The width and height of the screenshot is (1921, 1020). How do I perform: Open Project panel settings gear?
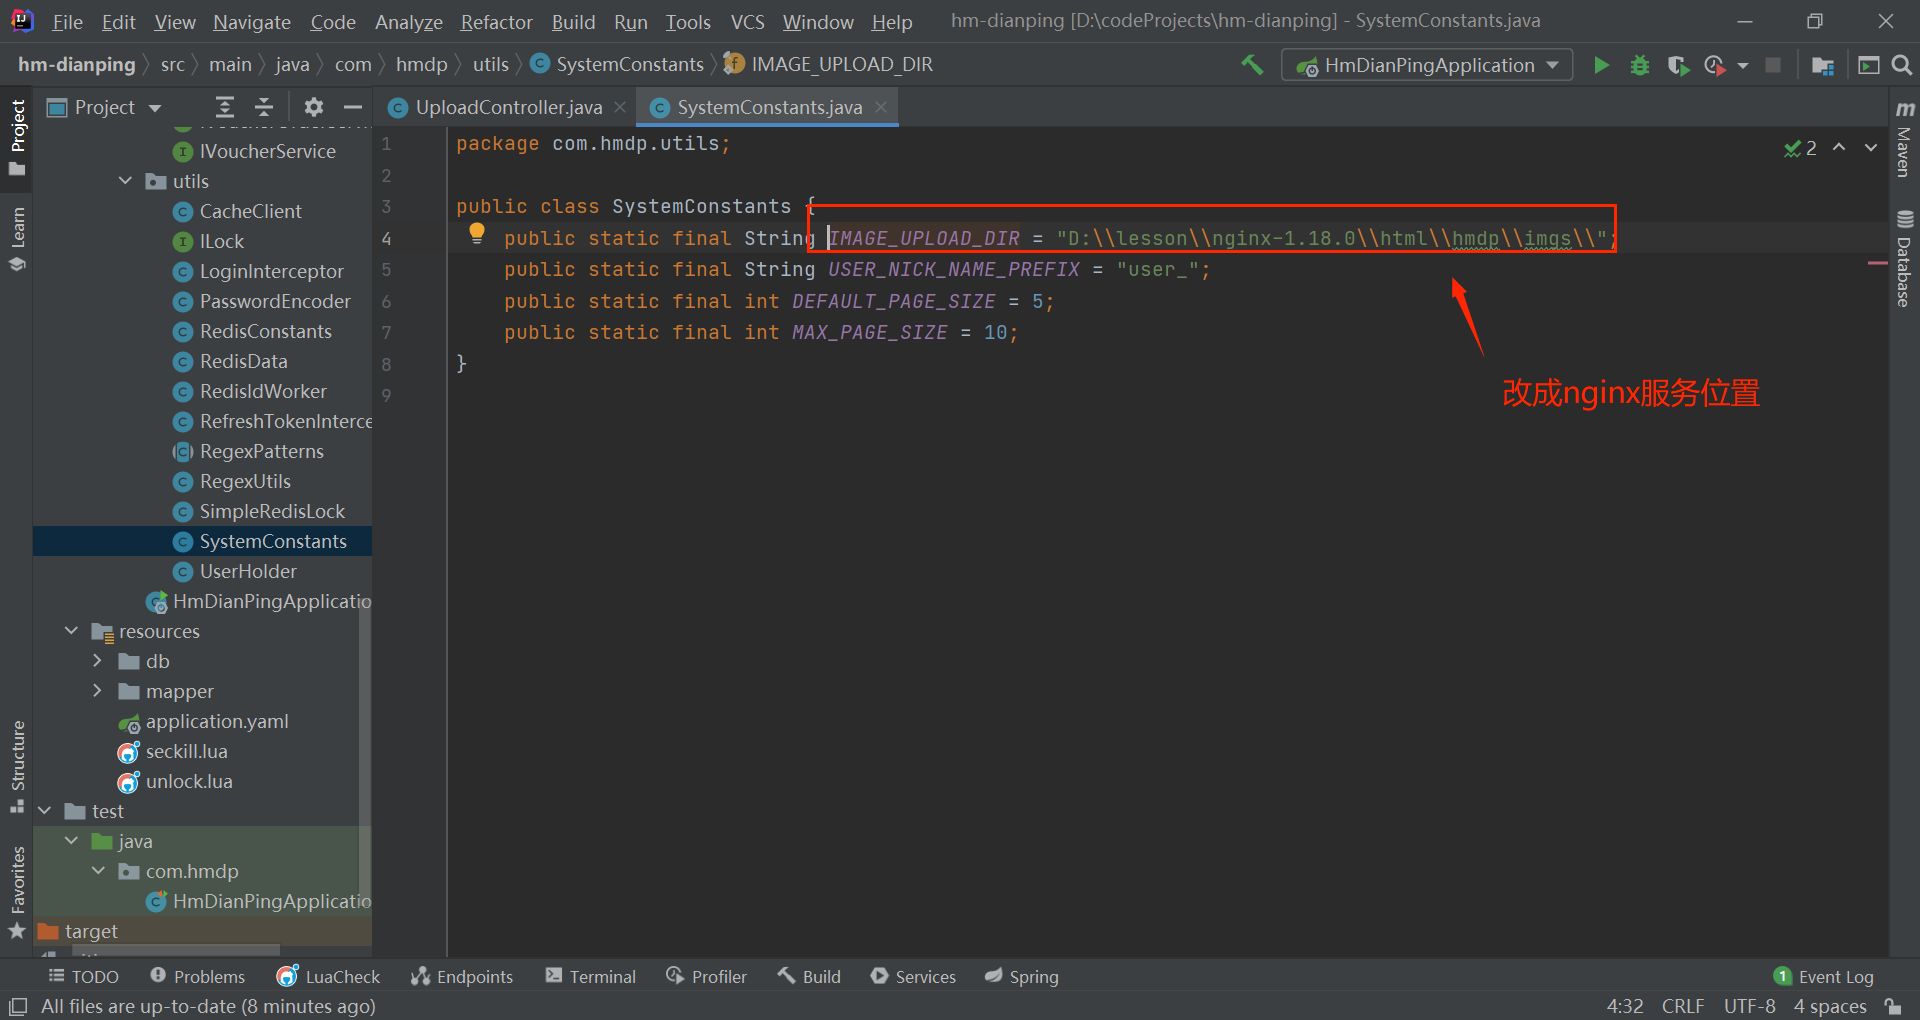[314, 107]
